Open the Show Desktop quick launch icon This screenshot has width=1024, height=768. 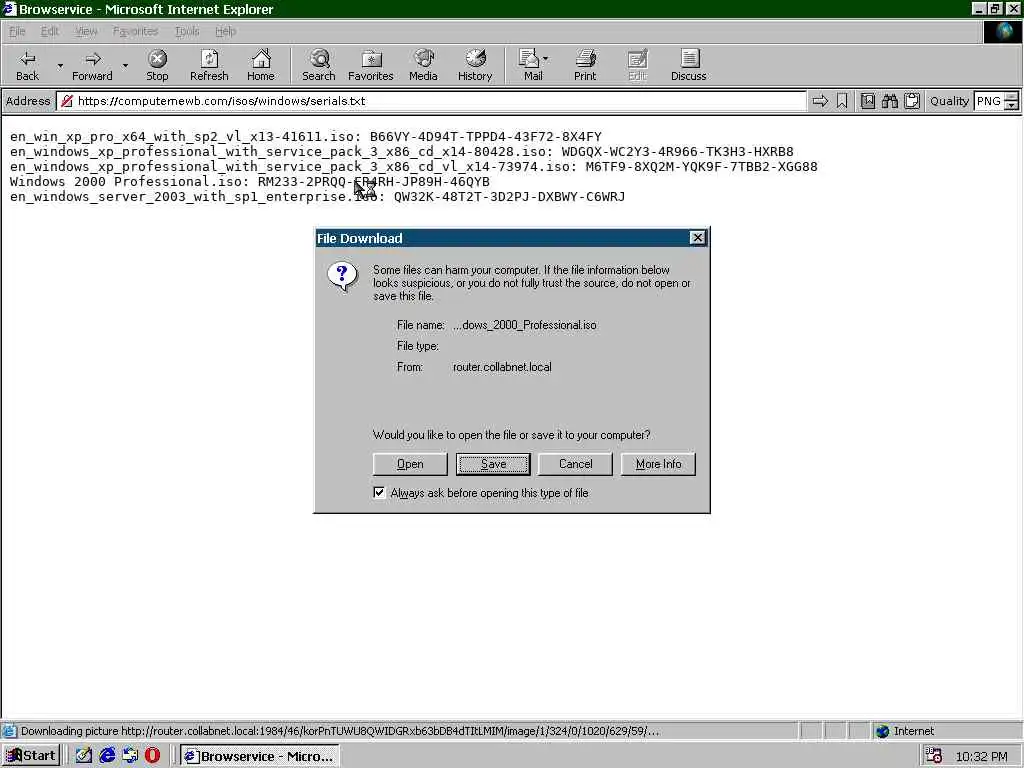point(84,756)
